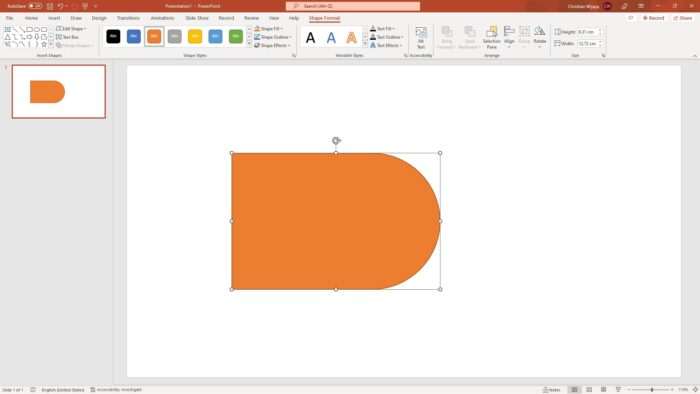Toggle the AutoSave switch

[35, 6]
